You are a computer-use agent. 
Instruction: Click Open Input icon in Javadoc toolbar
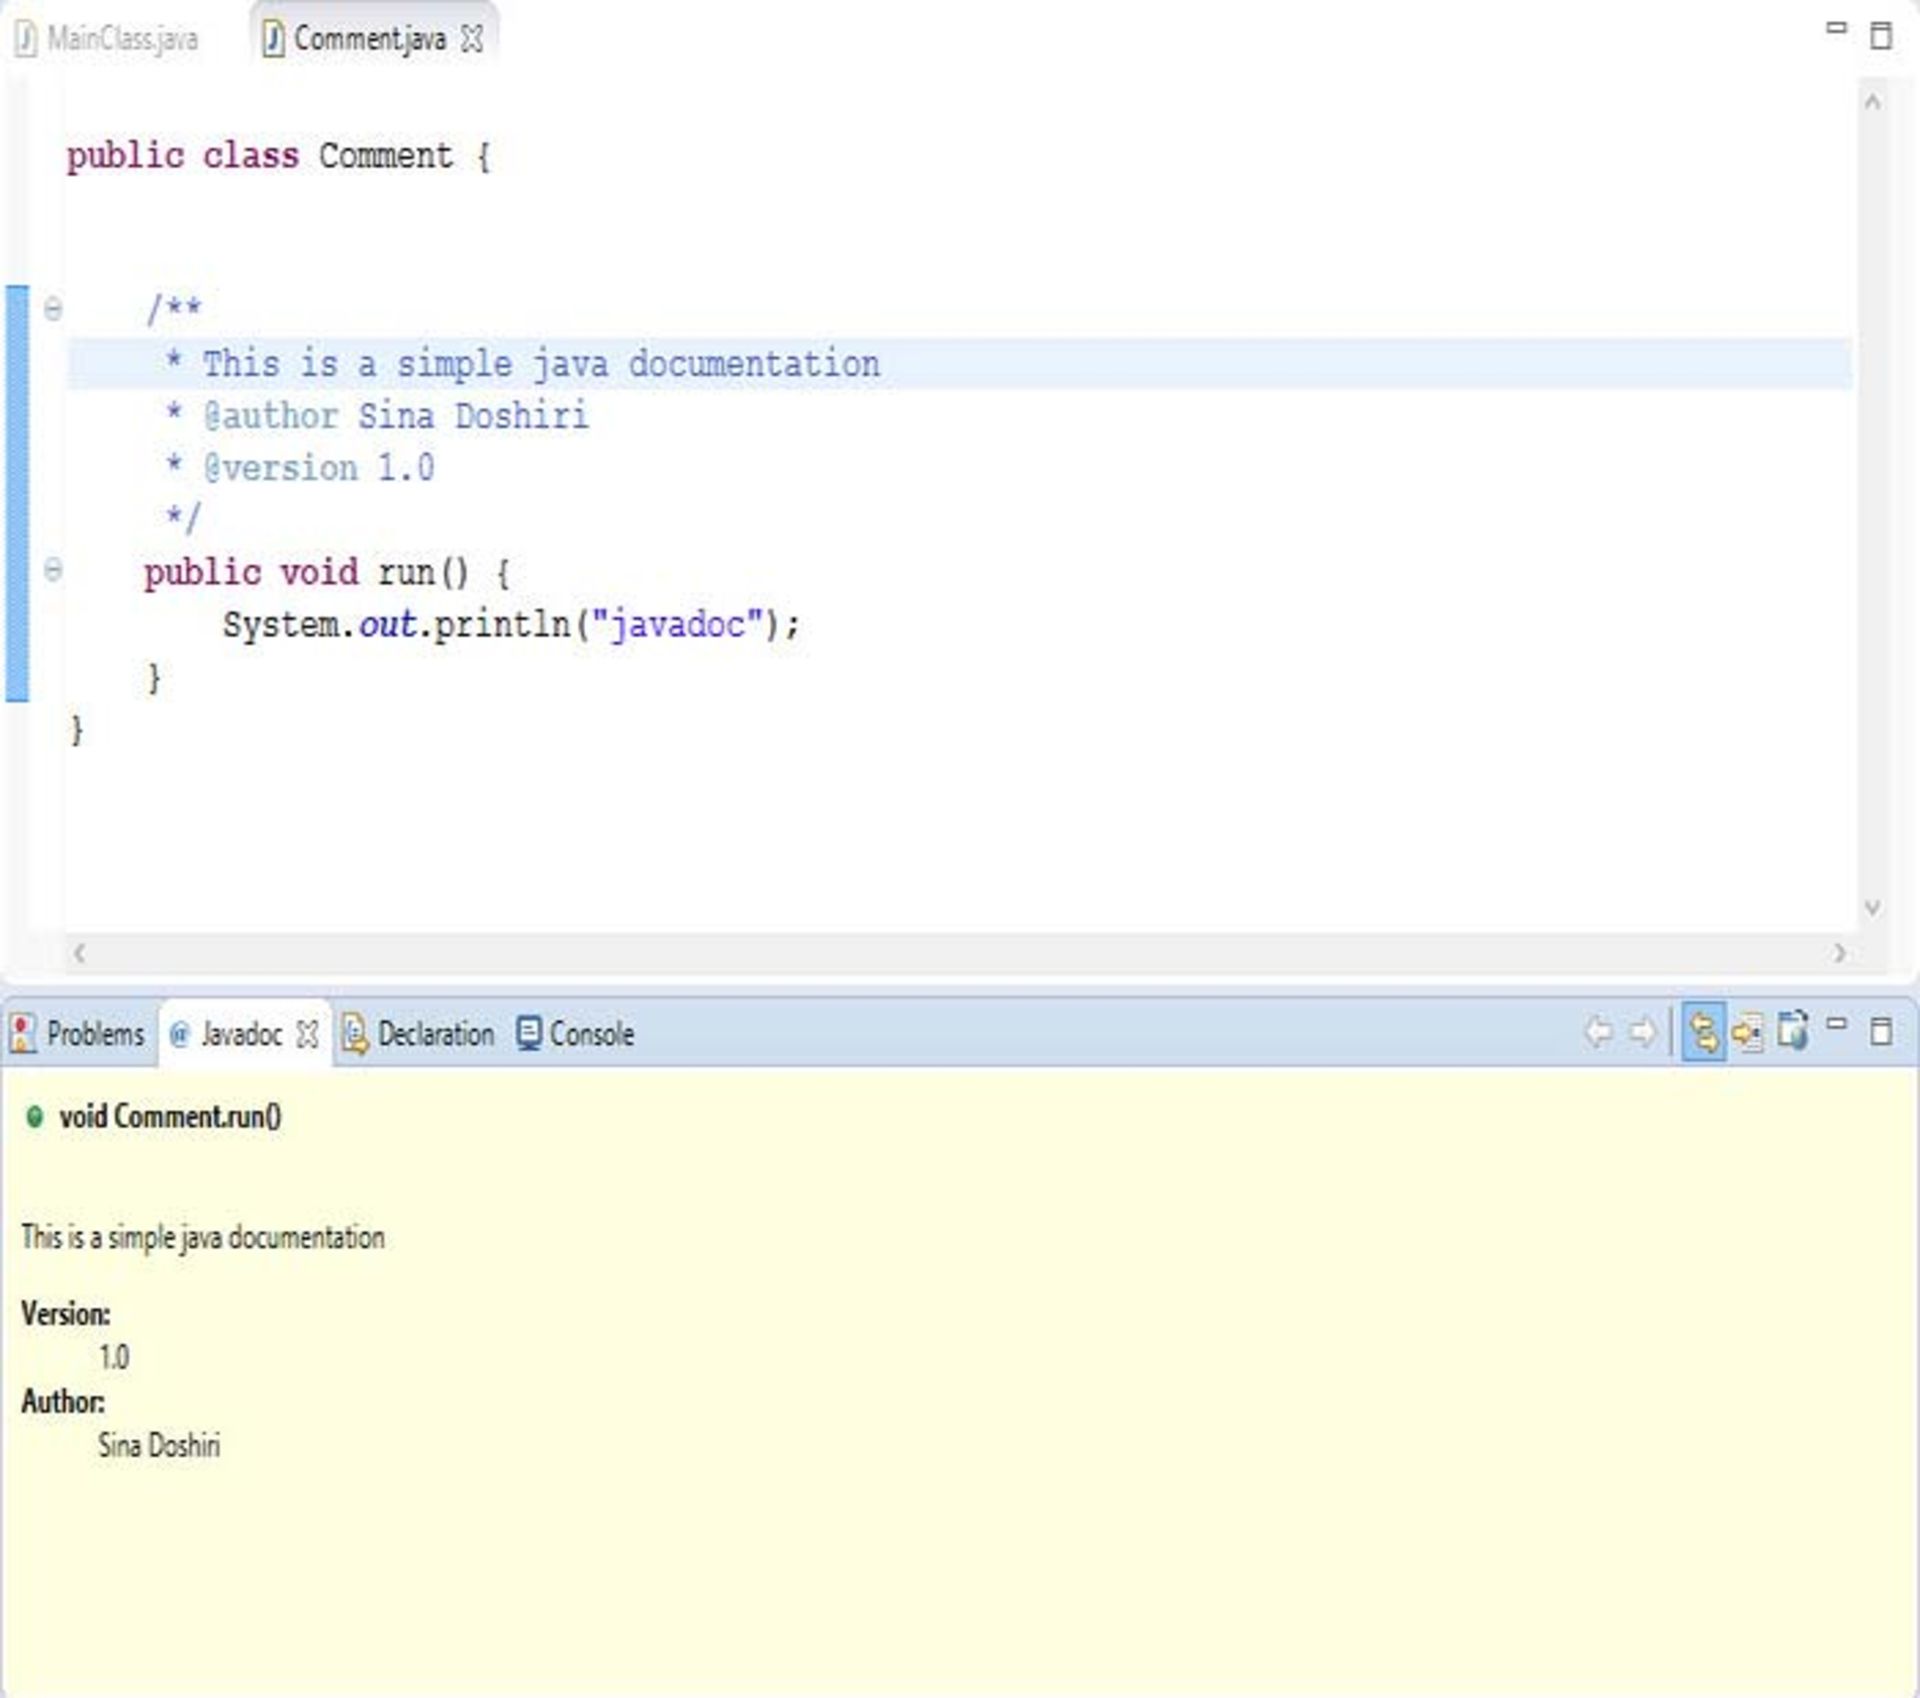pyautogui.click(x=1748, y=1032)
